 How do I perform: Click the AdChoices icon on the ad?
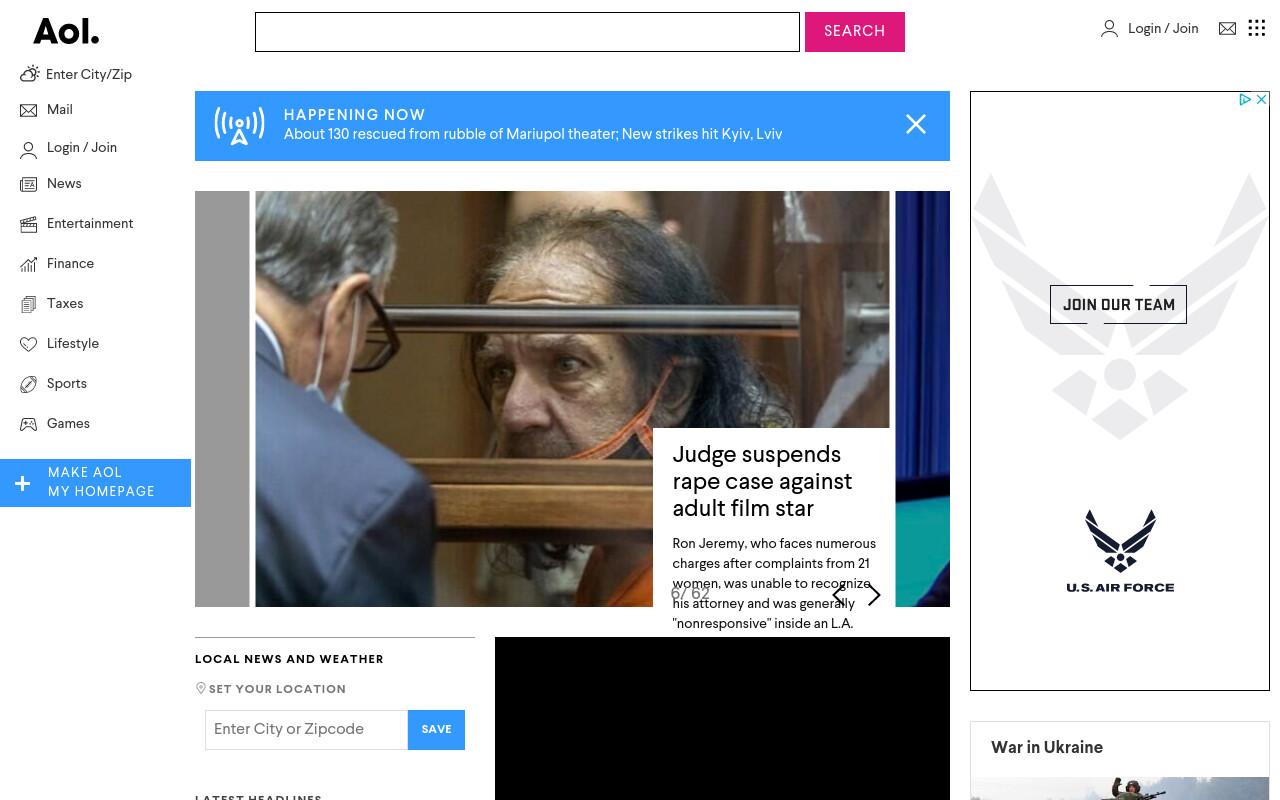tap(1245, 99)
